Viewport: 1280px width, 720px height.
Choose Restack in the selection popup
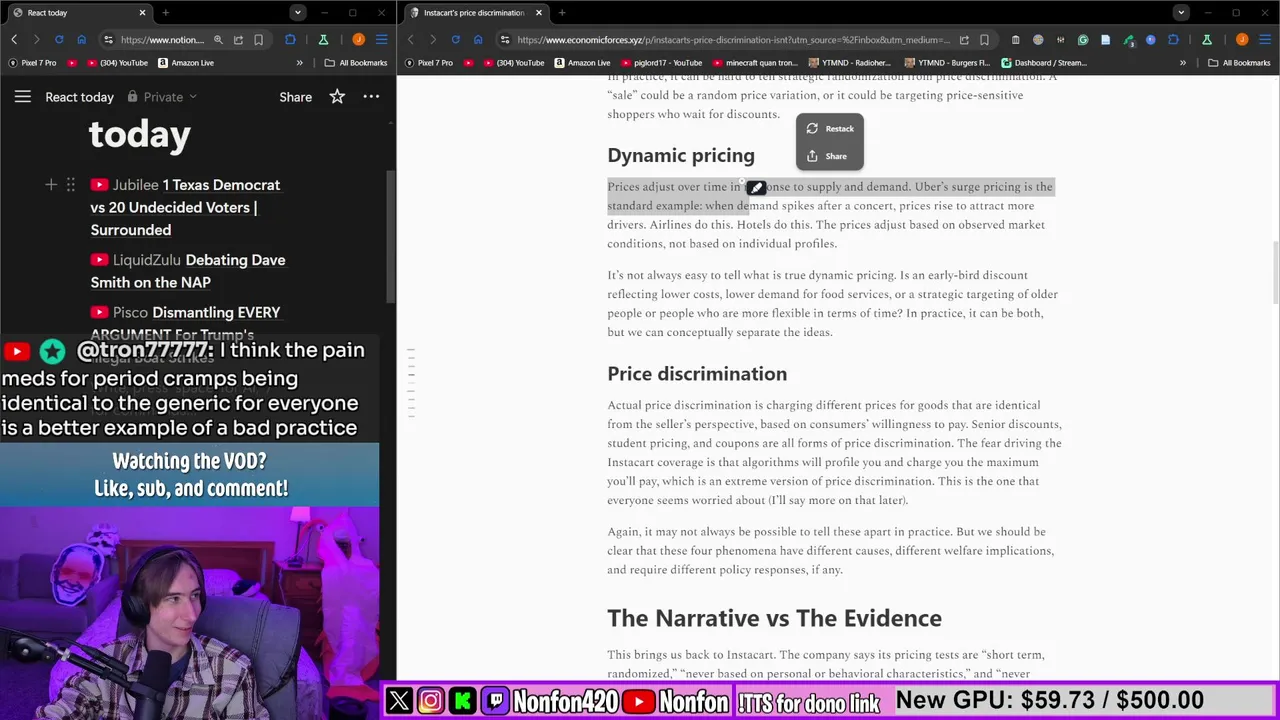[x=830, y=128]
